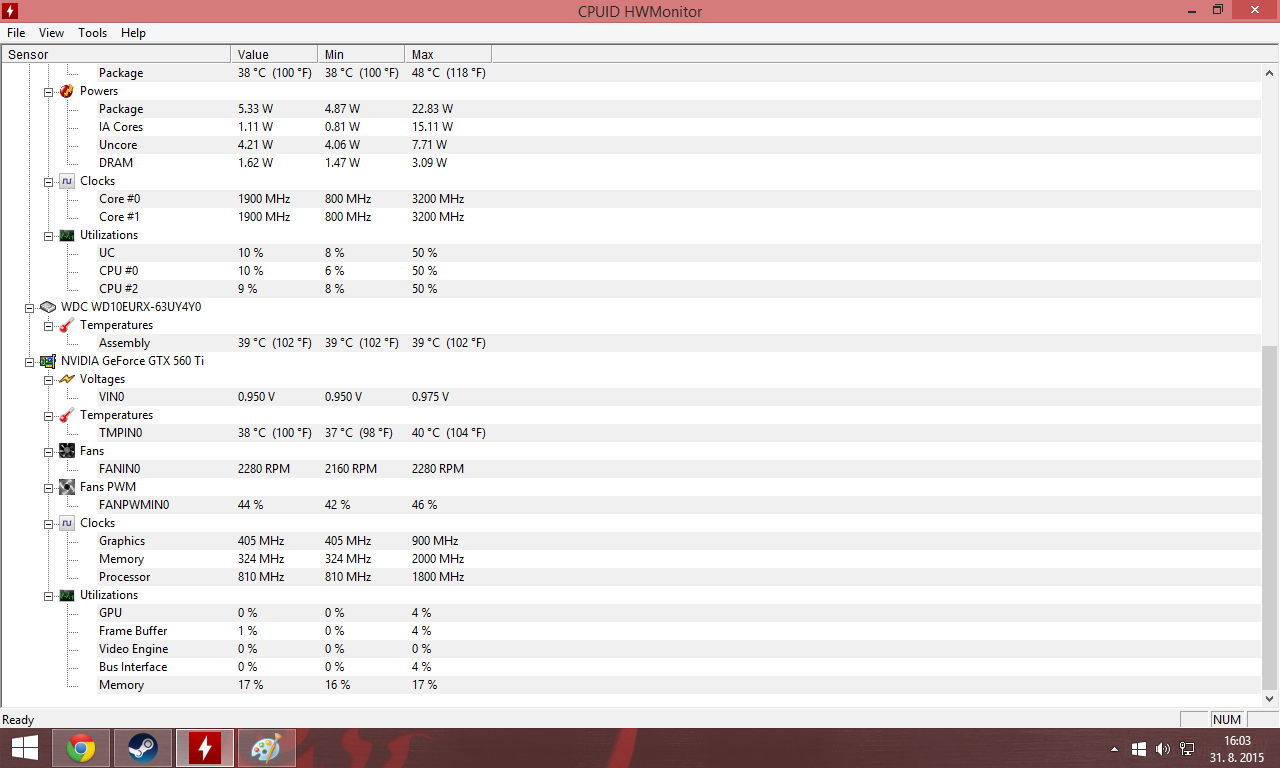Collapse the NVIDIA GeForce GTX 560 Ti node
This screenshot has height=768, width=1280.
[x=29, y=361]
